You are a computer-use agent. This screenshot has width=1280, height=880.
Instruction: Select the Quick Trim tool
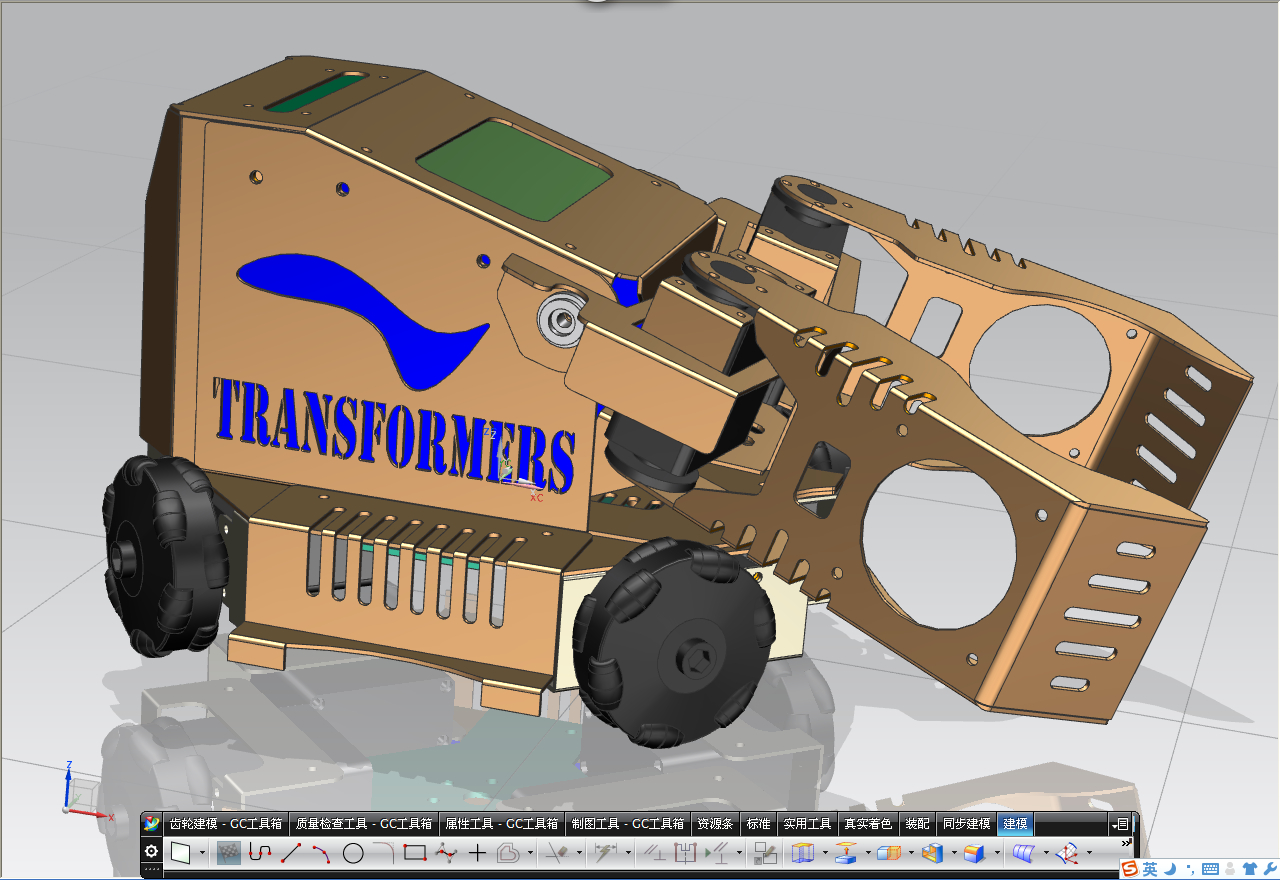point(558,853)
